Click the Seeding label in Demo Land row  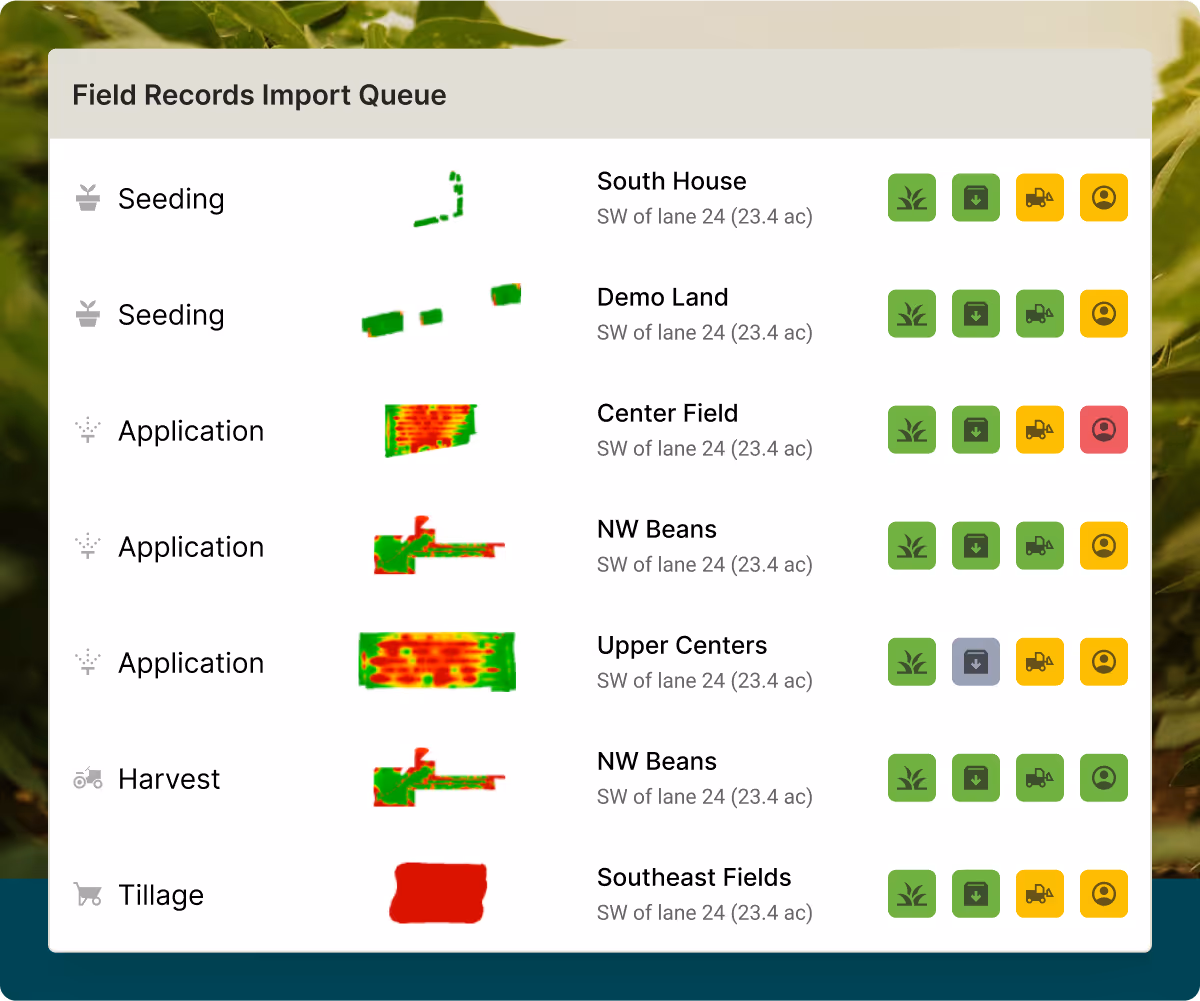point(171,316)
